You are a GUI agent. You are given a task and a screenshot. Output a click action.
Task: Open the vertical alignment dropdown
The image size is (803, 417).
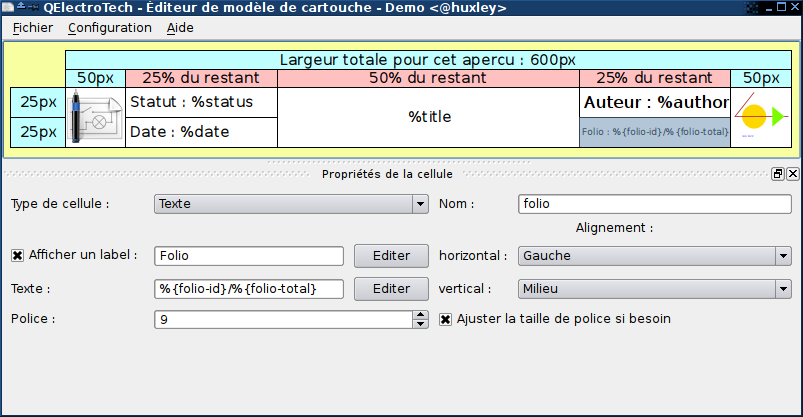tap(654, 289)
